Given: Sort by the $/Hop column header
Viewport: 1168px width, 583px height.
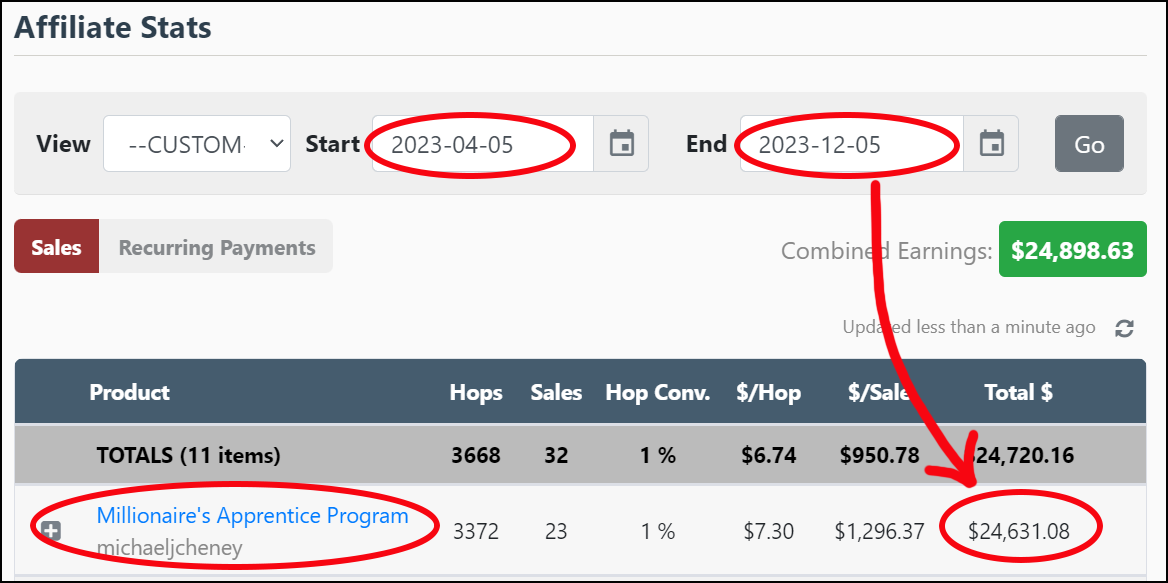Looking at the screenshot, I should pyautogui.click(x=770, y=392).
